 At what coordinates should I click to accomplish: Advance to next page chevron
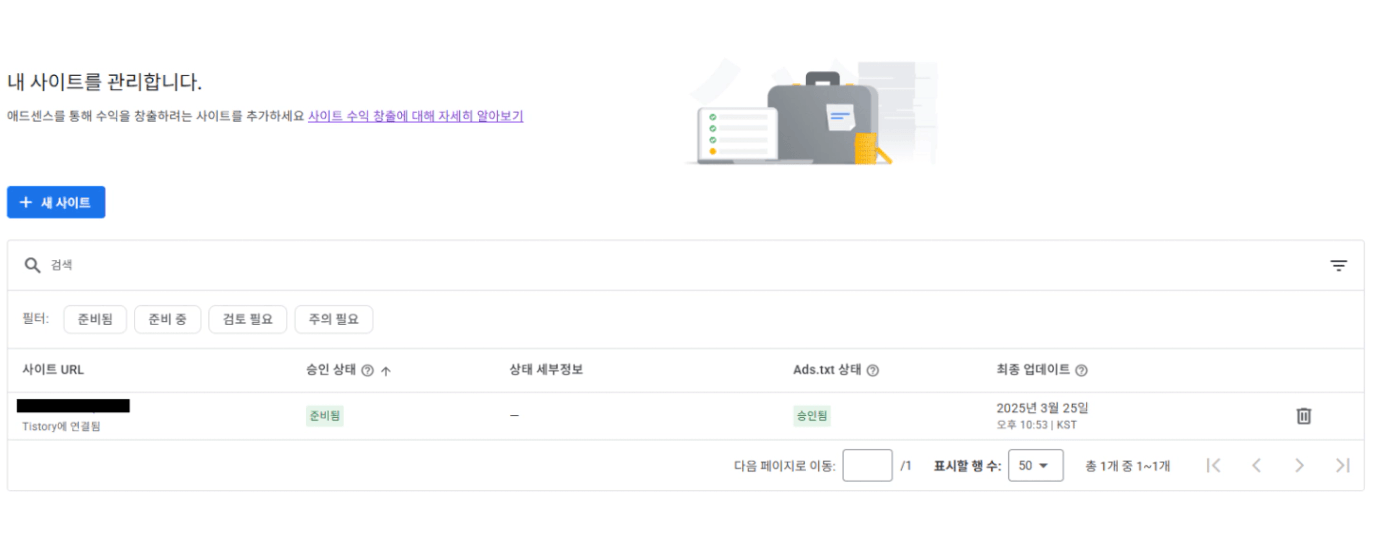tap(1299, 465)
